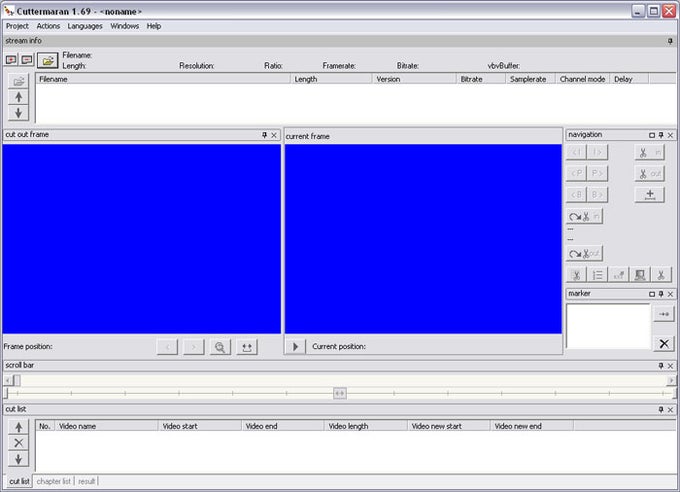This screenshot has height=492, width=680.
Task: Click the Samplerate column header
Action: click(x=530, y=79)
